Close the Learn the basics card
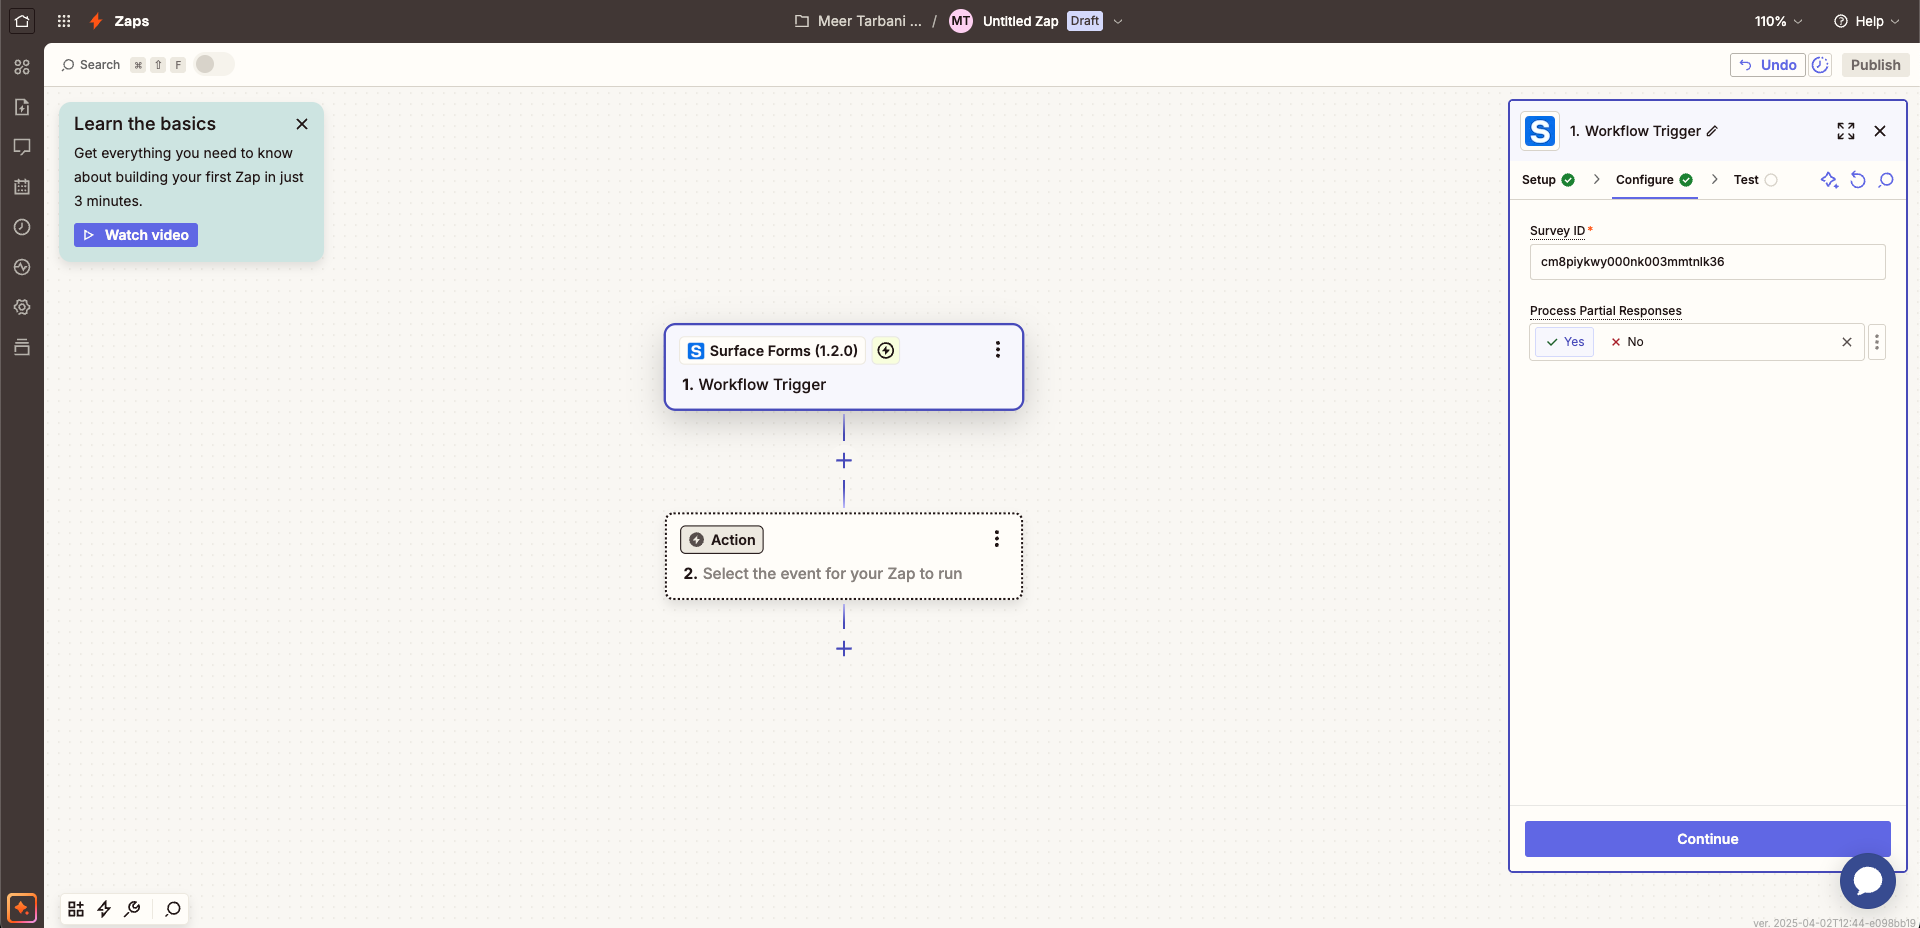 (x=302, y=124)
